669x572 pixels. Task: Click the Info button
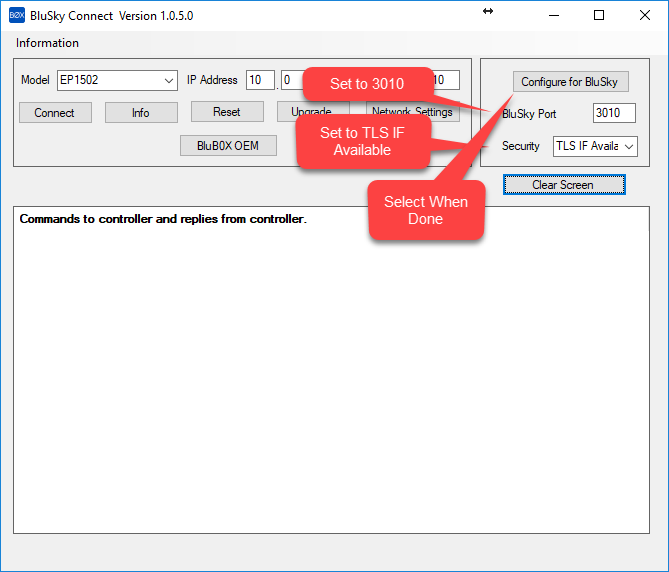tap(141, 113)
